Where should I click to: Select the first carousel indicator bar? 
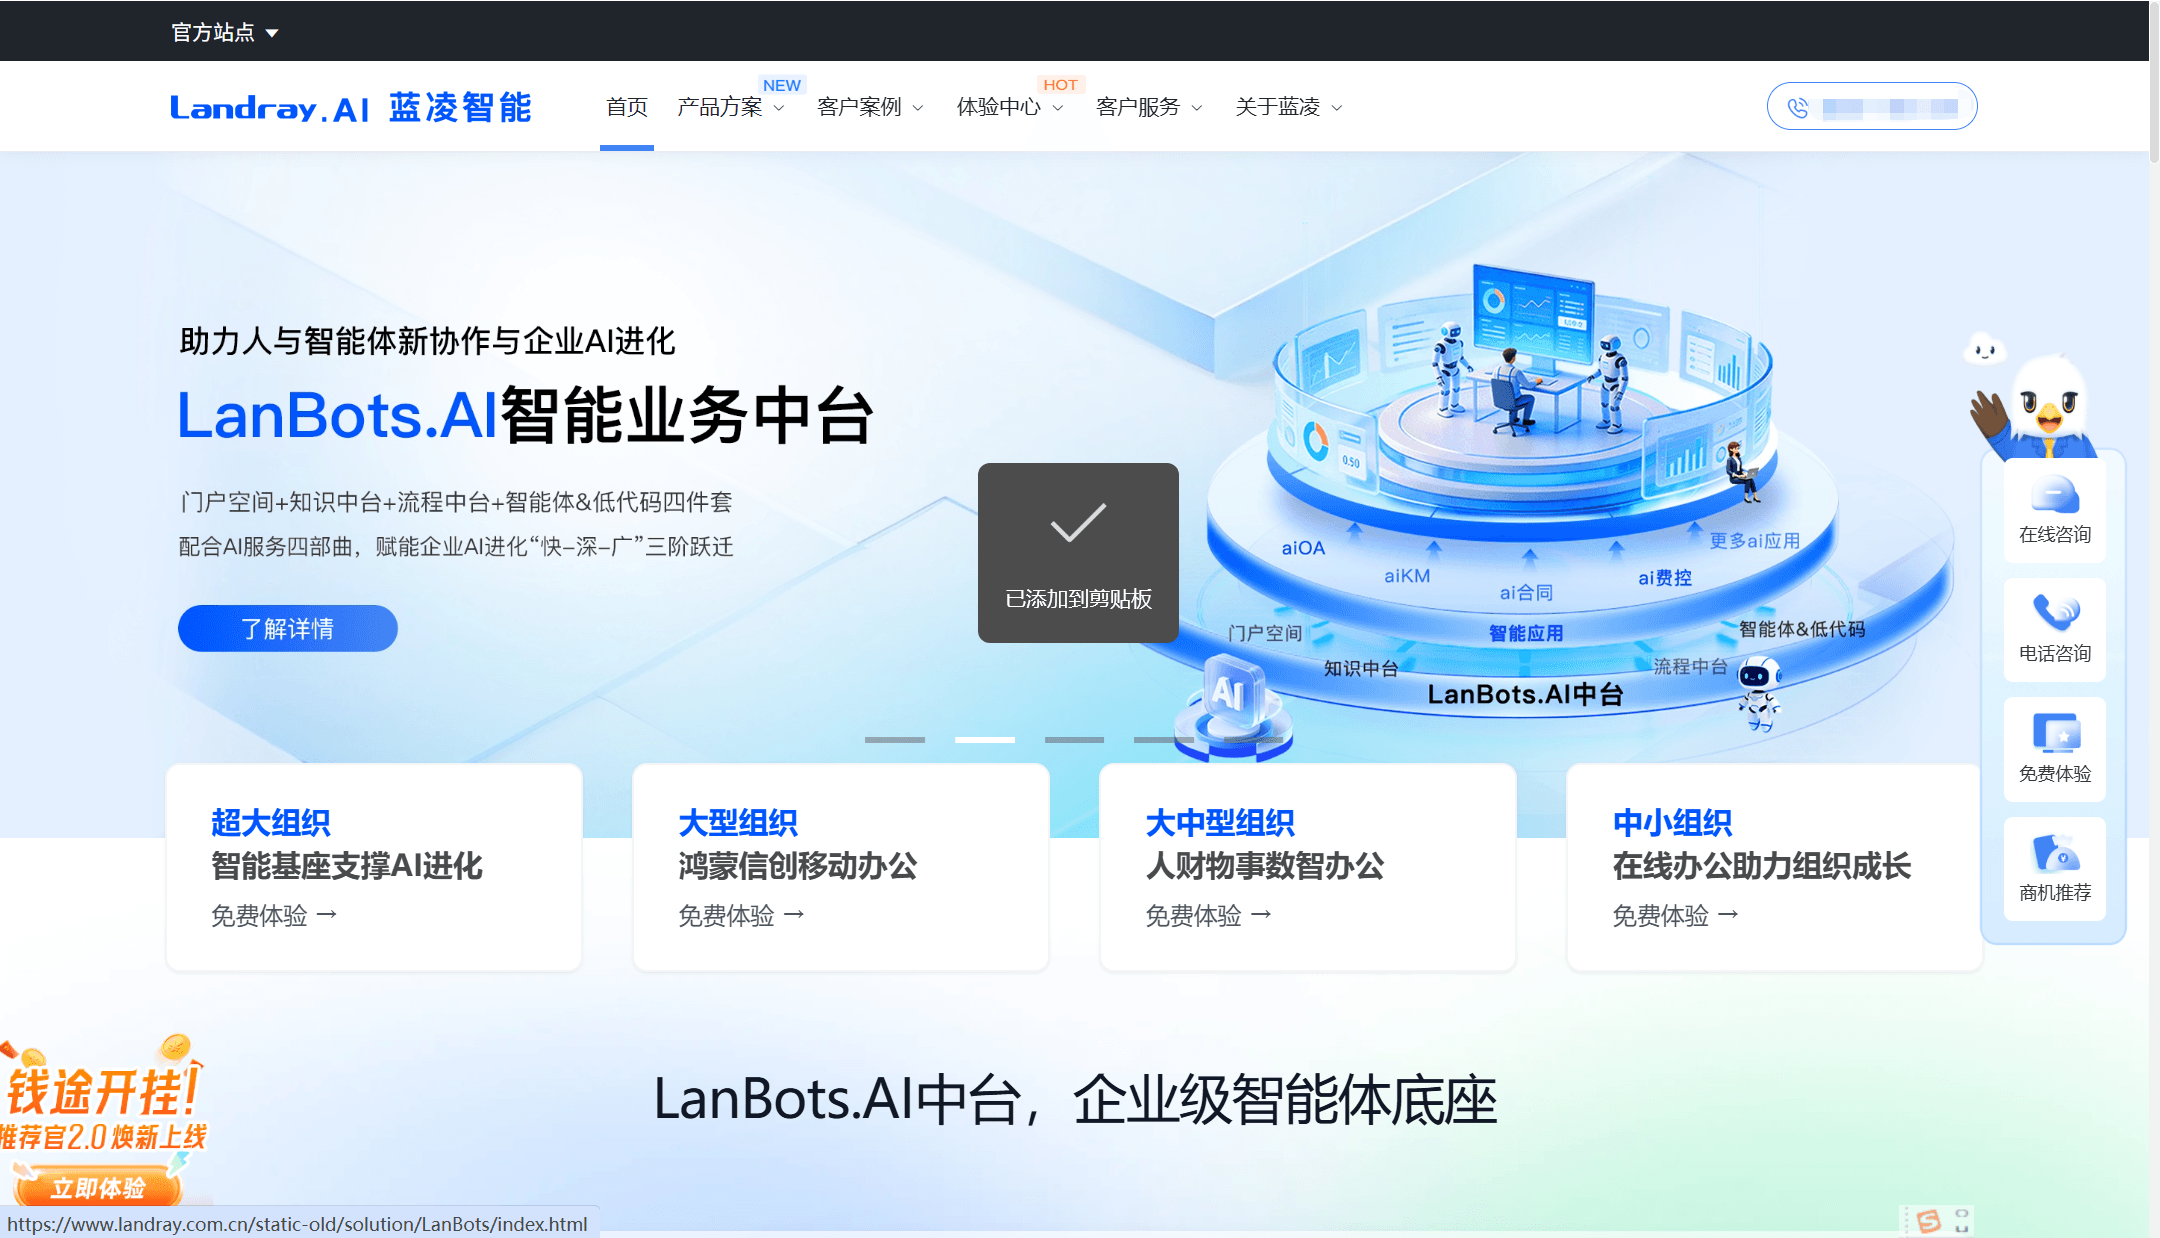click(895, 740)
